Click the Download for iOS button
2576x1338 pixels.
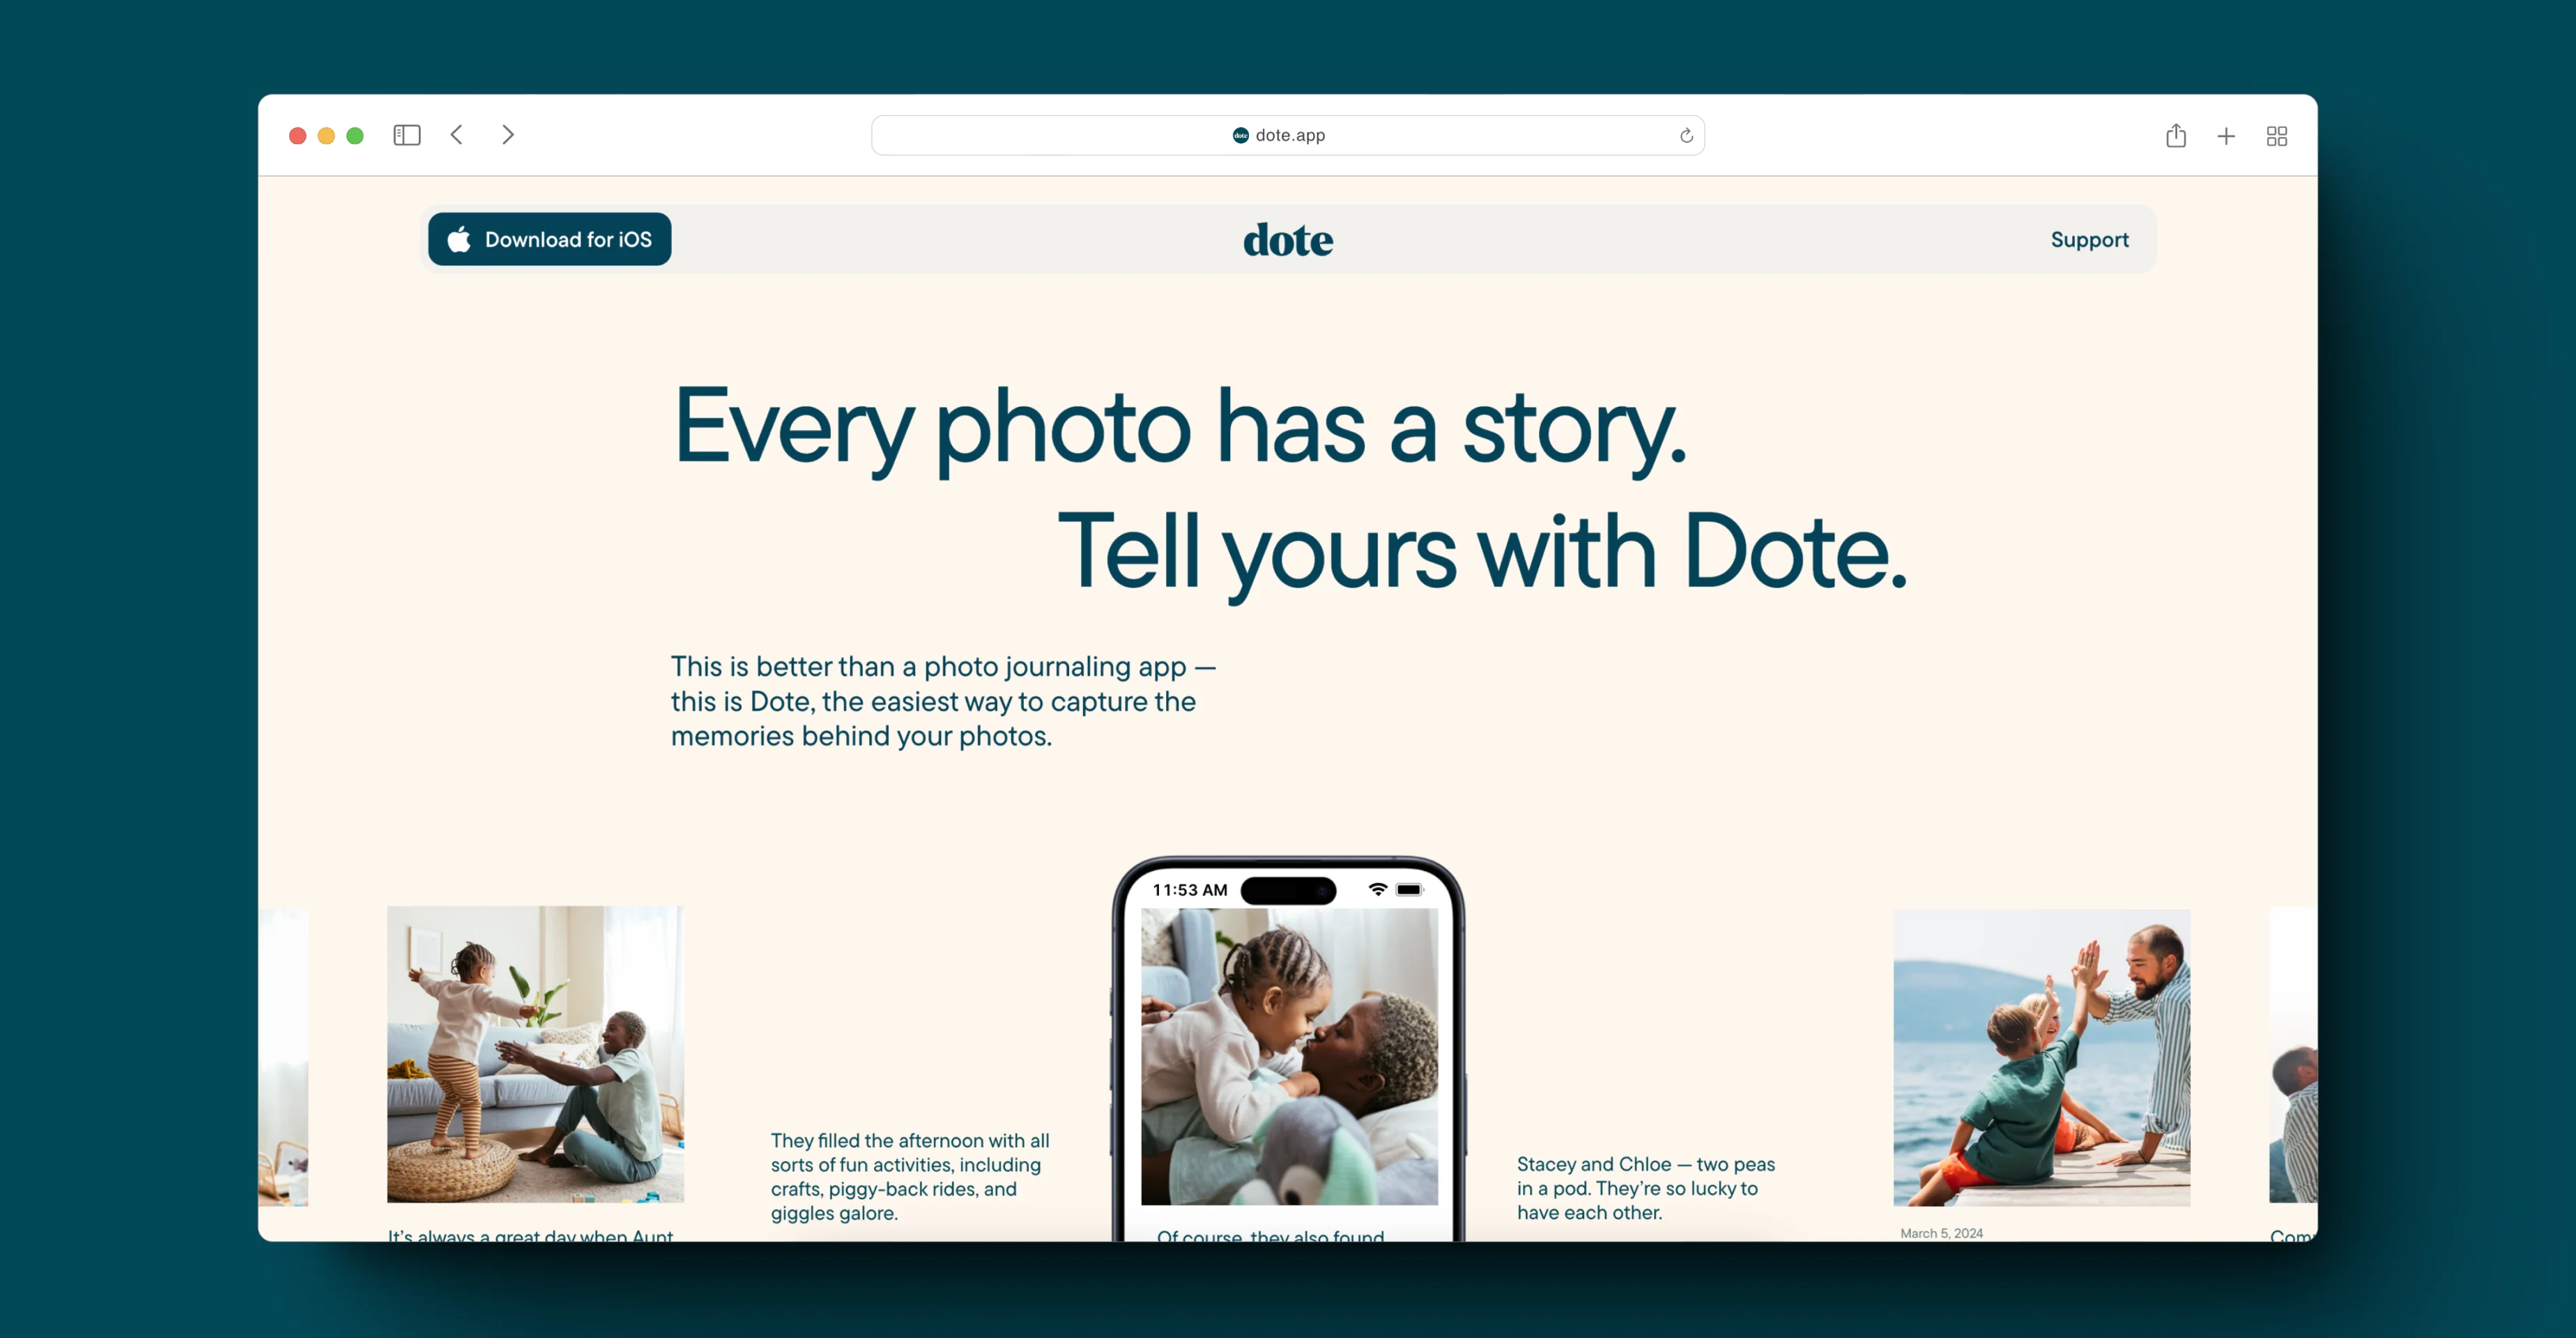pyautogui.click(x=550, y=239)
